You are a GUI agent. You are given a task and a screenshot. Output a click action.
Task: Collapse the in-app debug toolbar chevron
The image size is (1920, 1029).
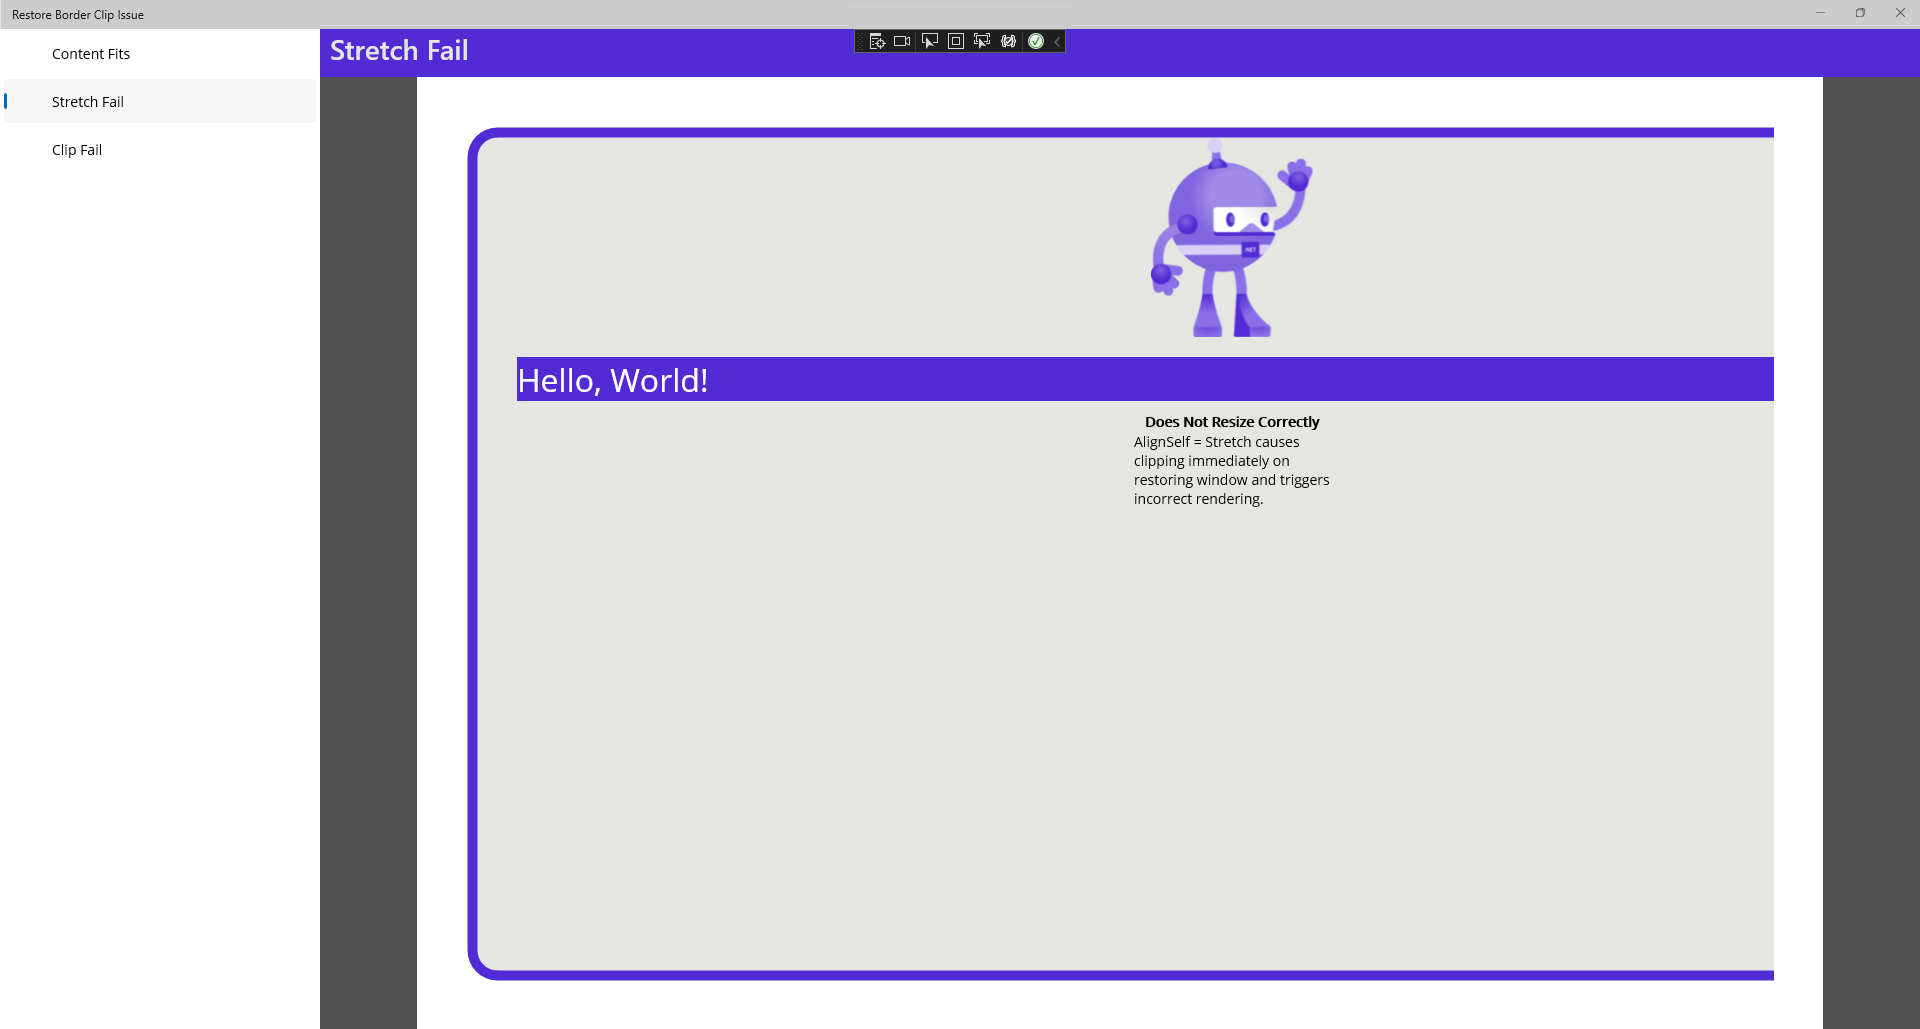click(x=1056, y=41)
